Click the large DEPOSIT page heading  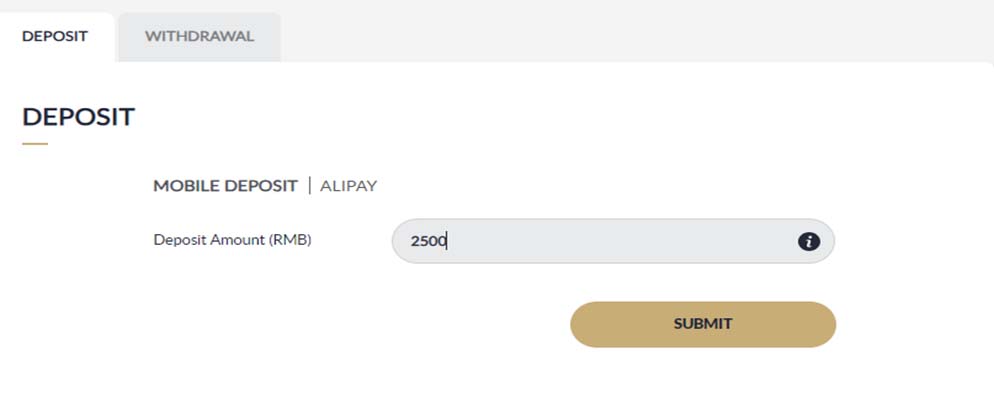click(x=79, y=117)
